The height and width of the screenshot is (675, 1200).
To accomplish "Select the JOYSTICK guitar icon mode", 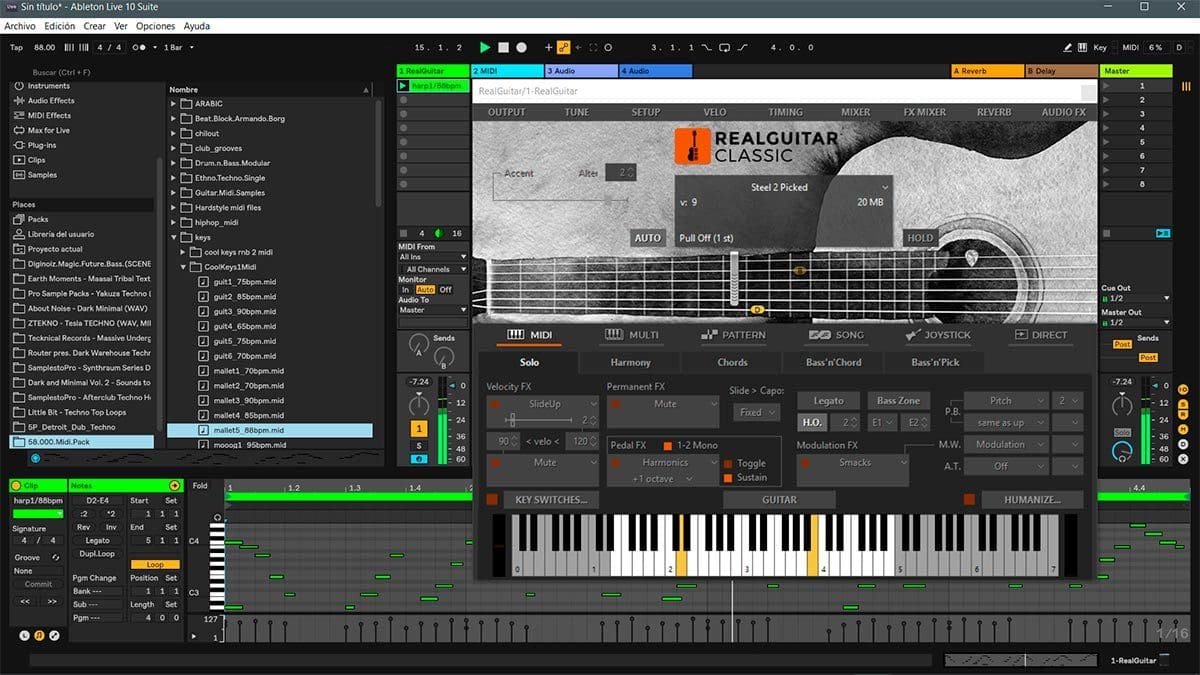I will (x=913, y=335).
